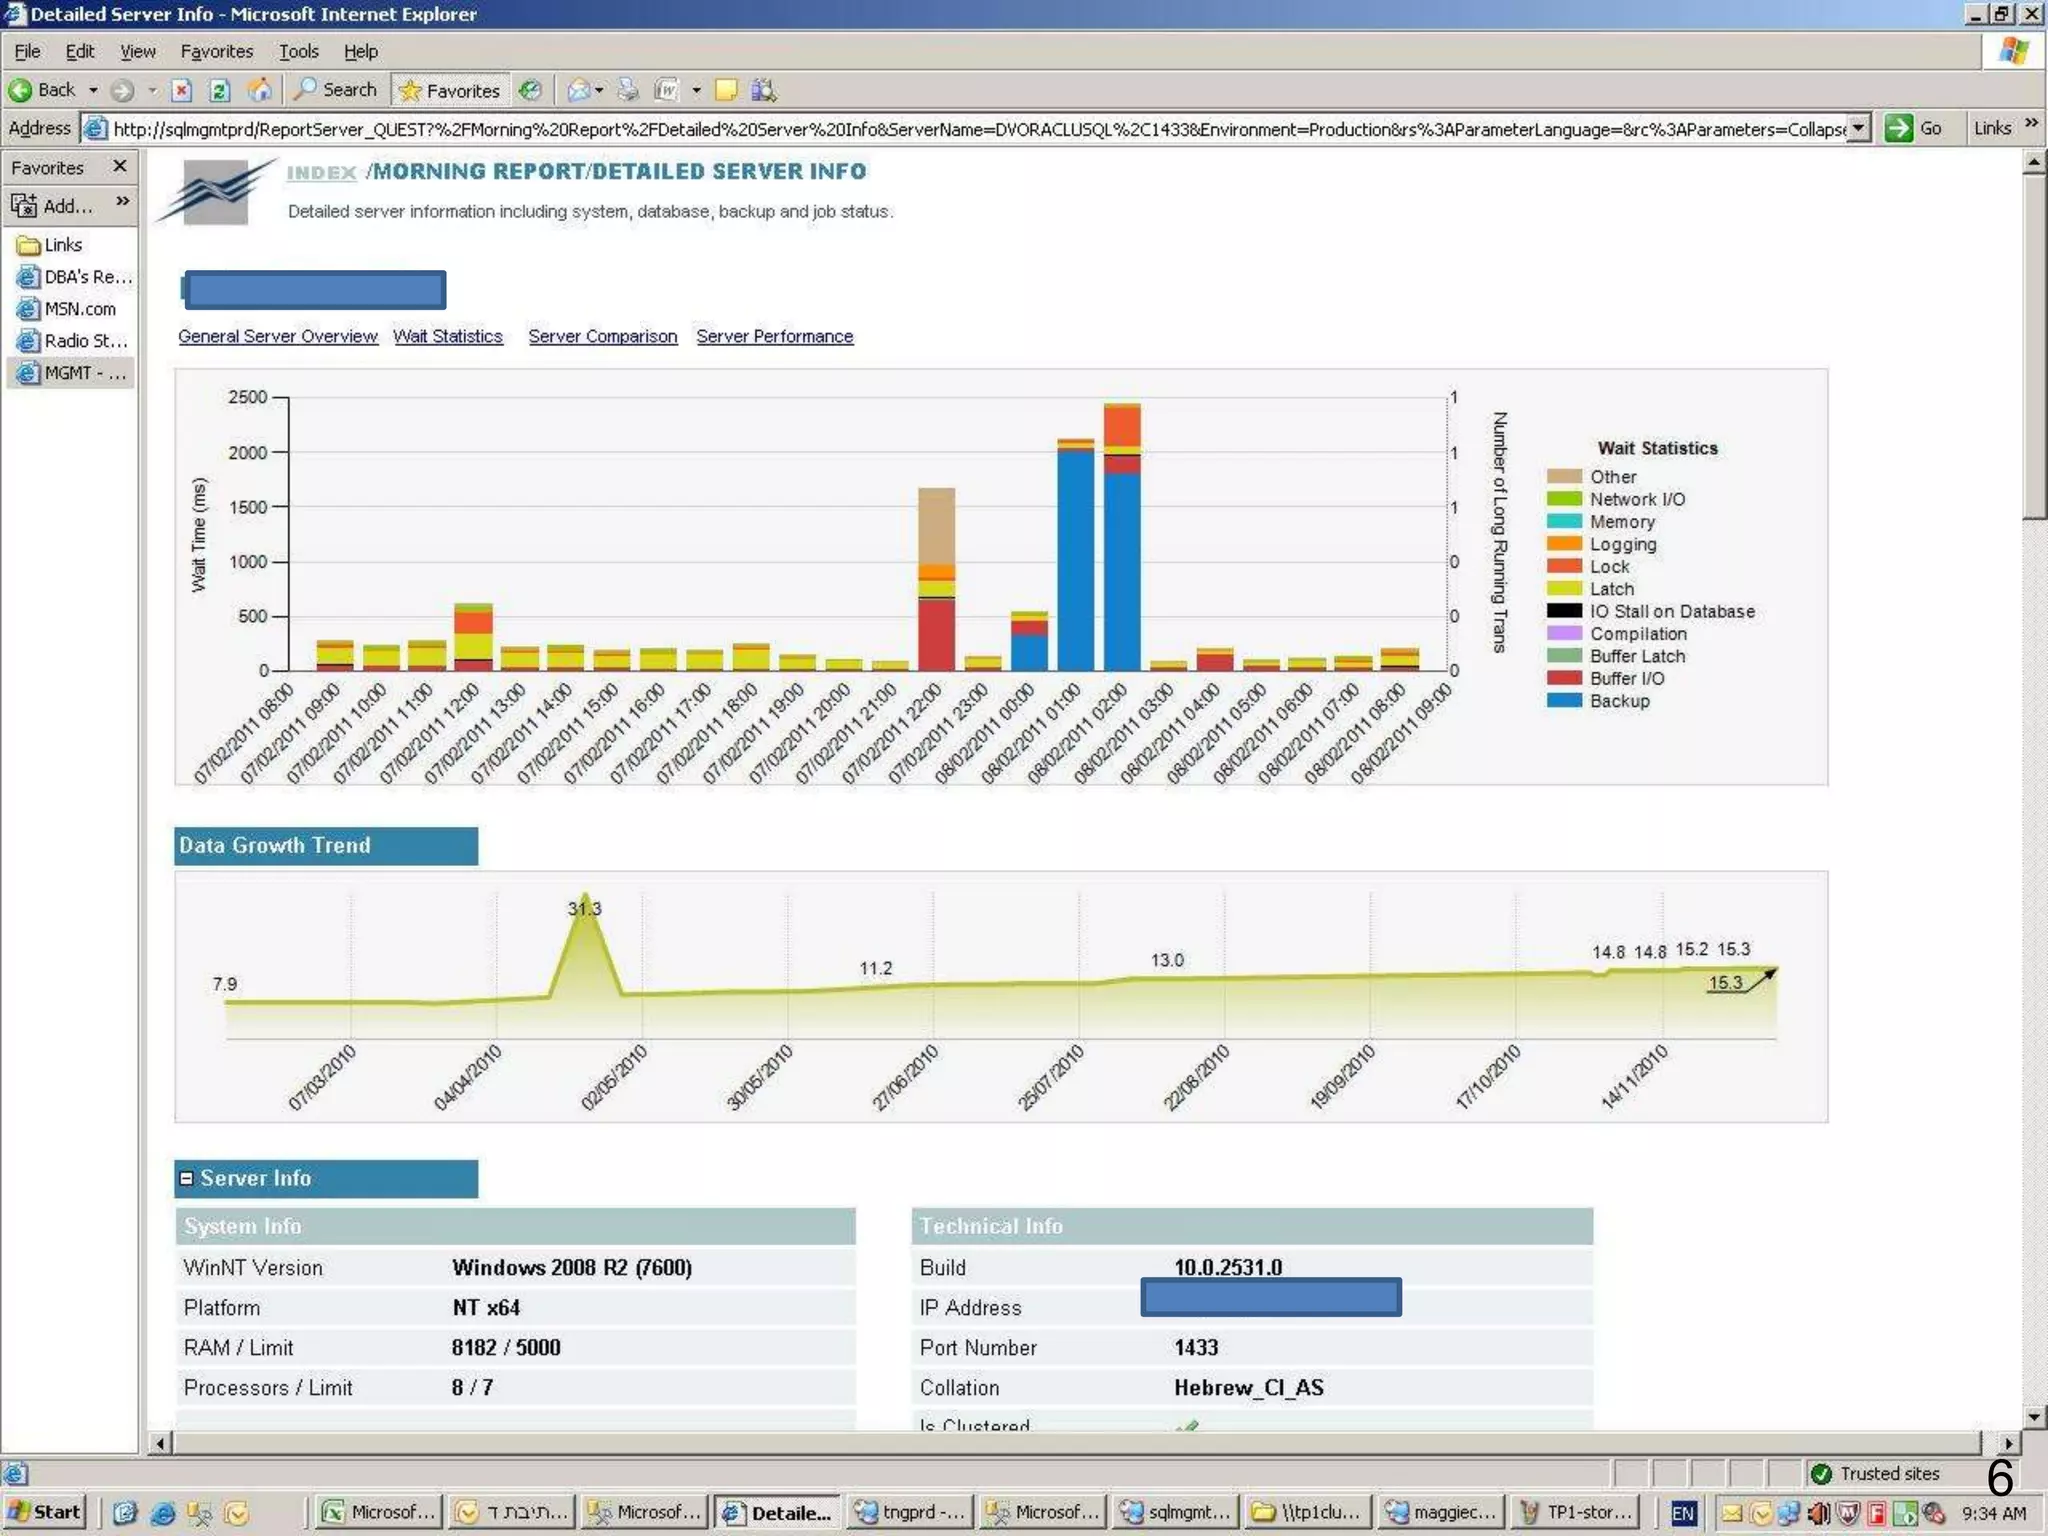
Task: Collapse the Server Info section
Action: pos(186,1178)
